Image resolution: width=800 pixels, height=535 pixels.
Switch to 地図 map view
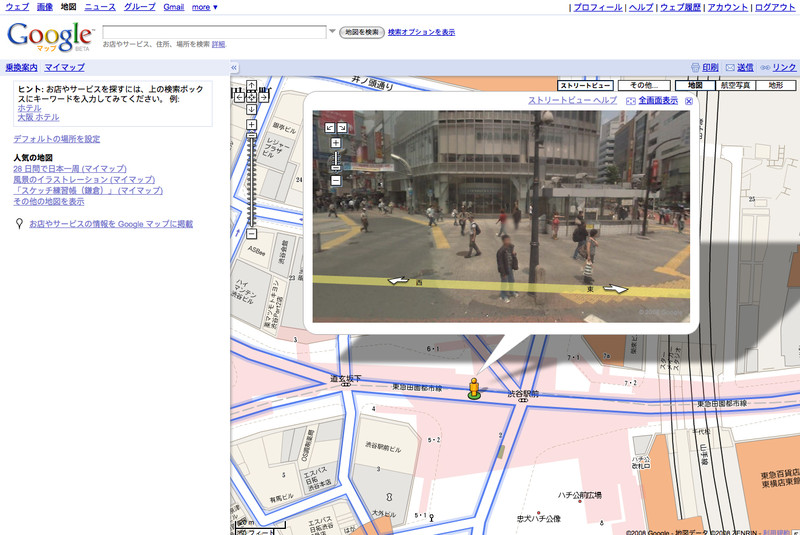click(695, 85)
